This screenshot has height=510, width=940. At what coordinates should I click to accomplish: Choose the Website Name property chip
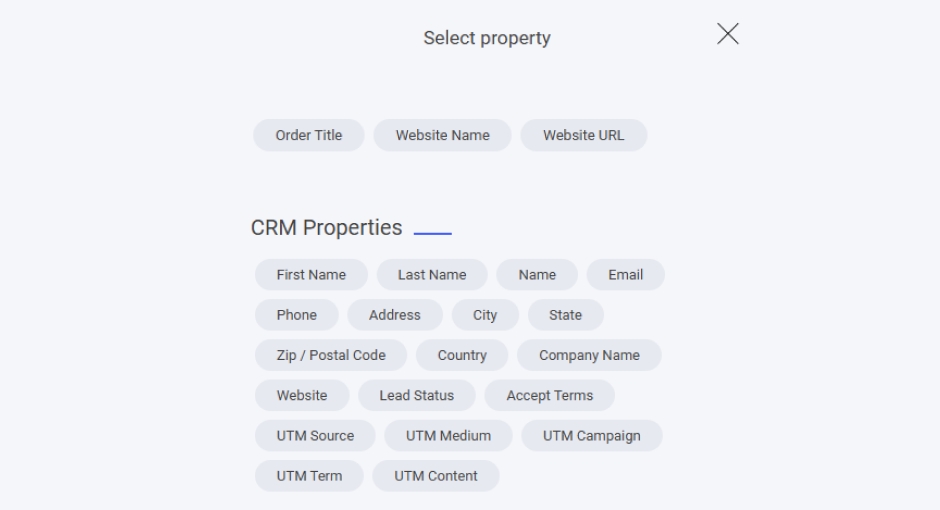pyautogui.click(x=443, y=136)
